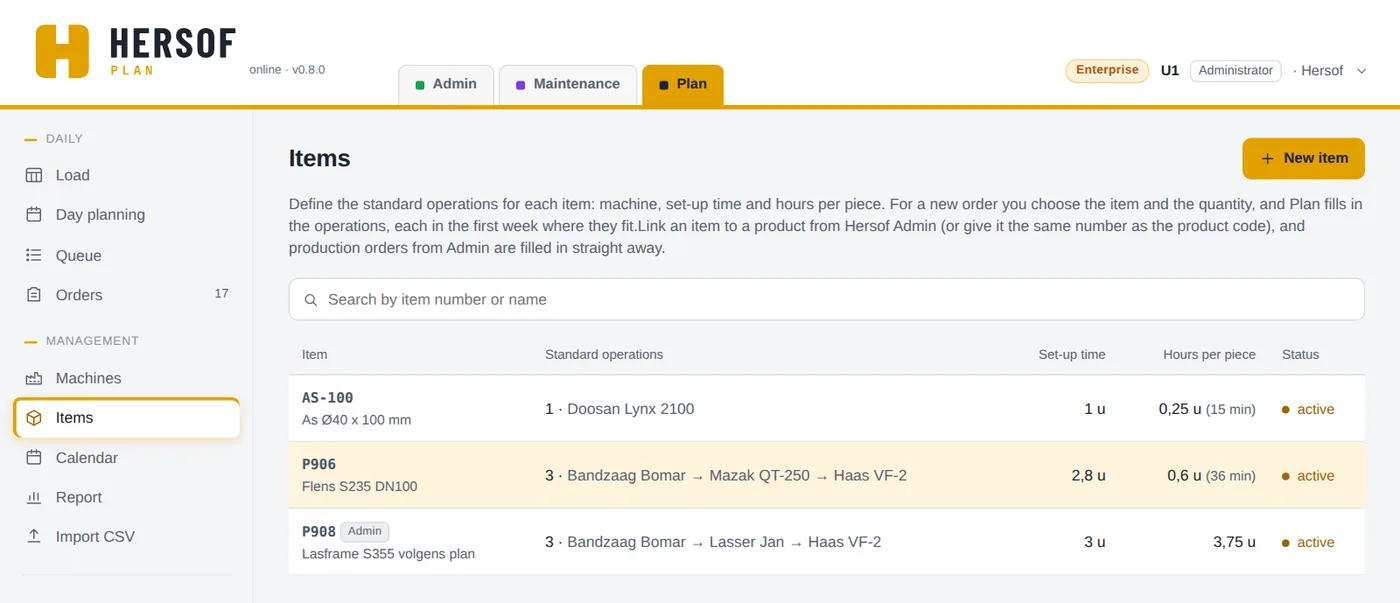Click the Enterprise plan badge
The width and height of the screenshot is (1400, 603).
coord(1107,70)
